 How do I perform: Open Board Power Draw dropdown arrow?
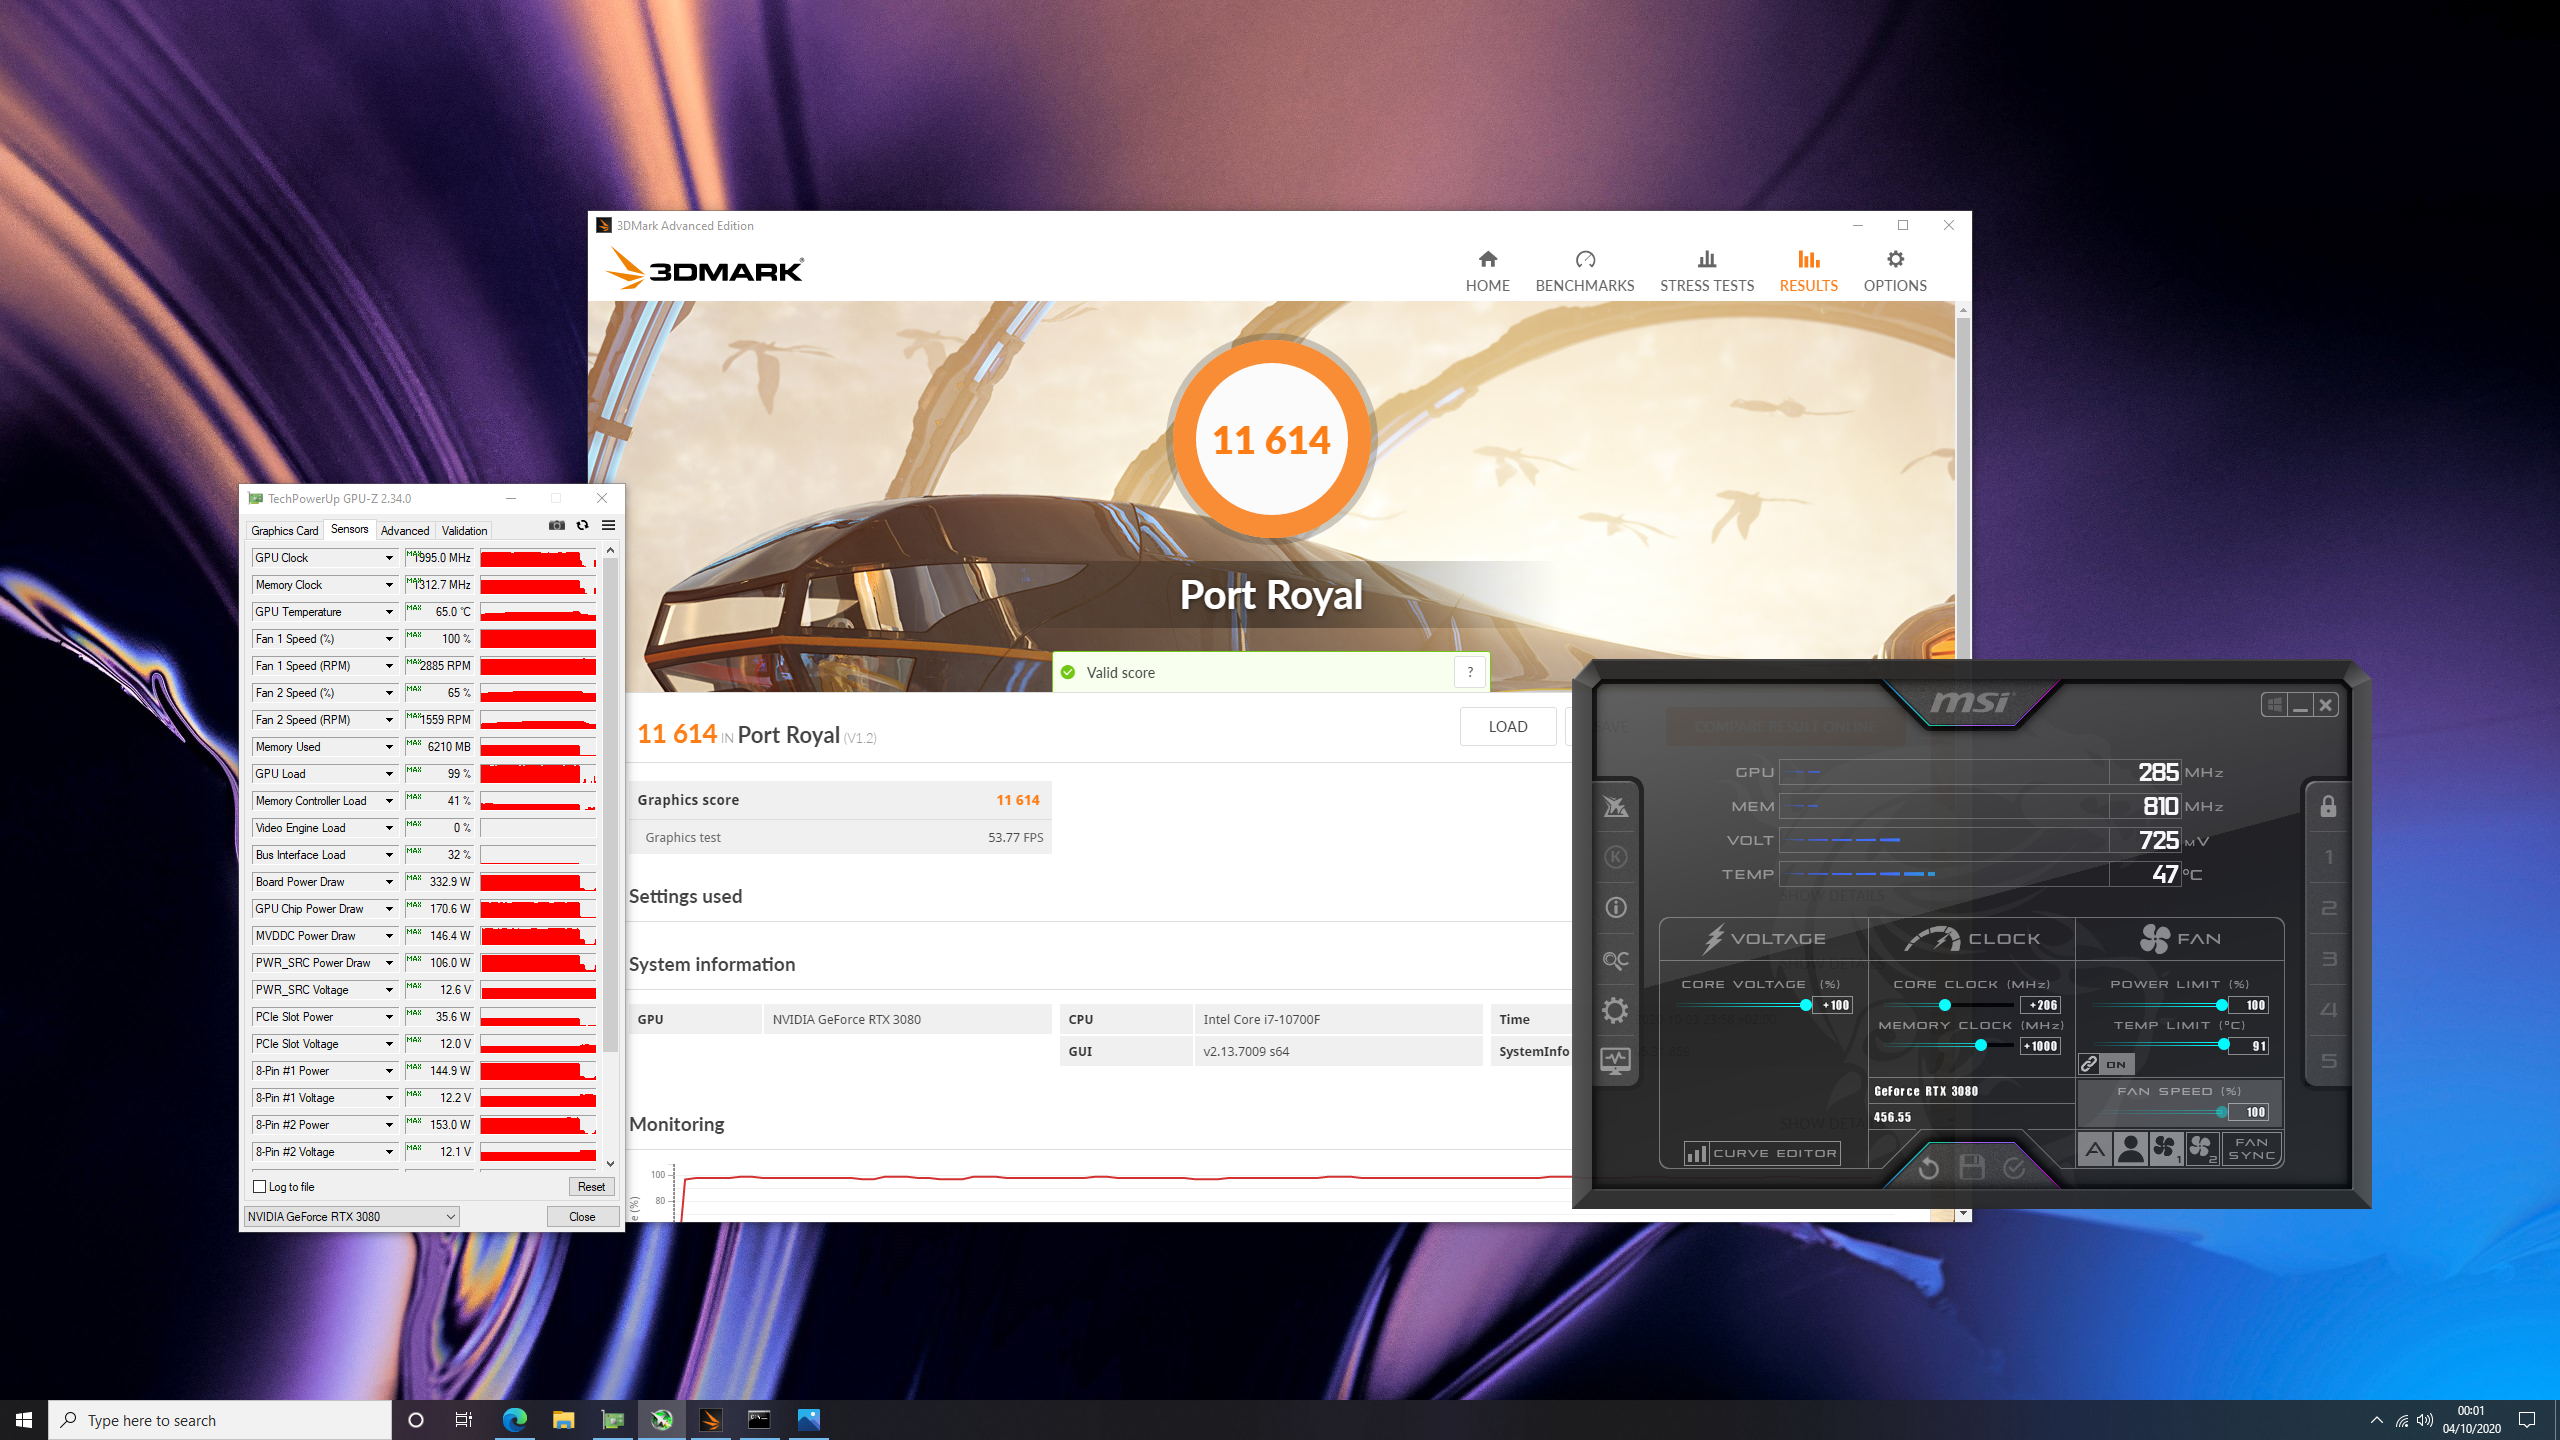(389, 882)
